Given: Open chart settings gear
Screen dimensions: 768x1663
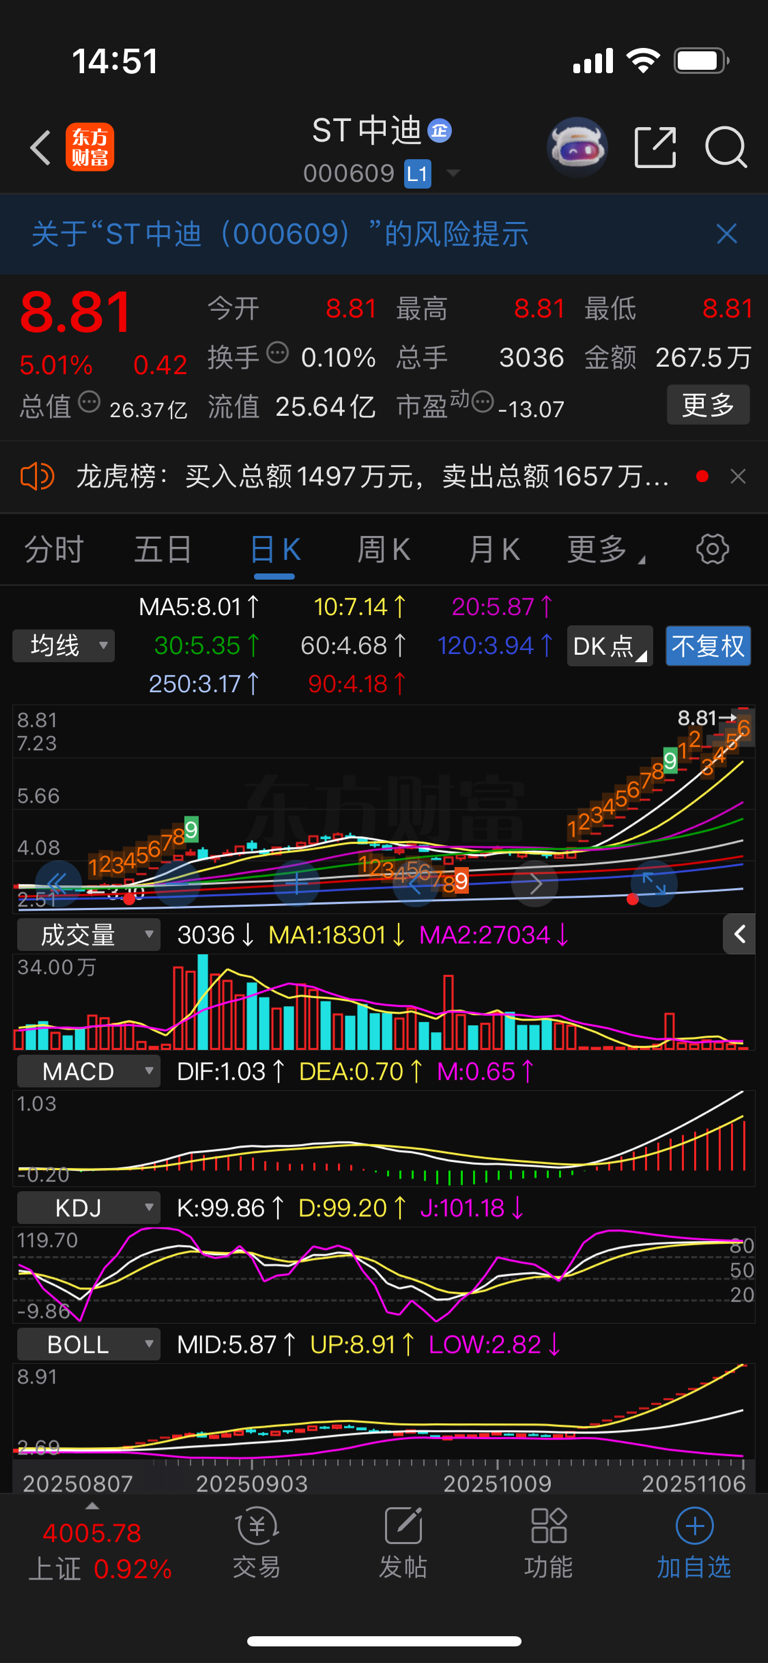Looking at the screenshot, I should pos(713,549).
